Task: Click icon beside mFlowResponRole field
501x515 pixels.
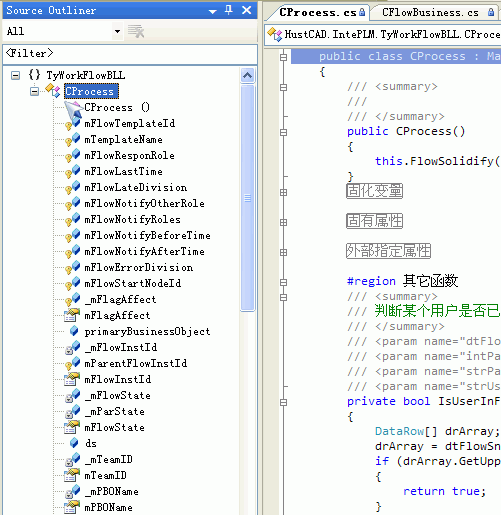Action: tap(72, 155)
